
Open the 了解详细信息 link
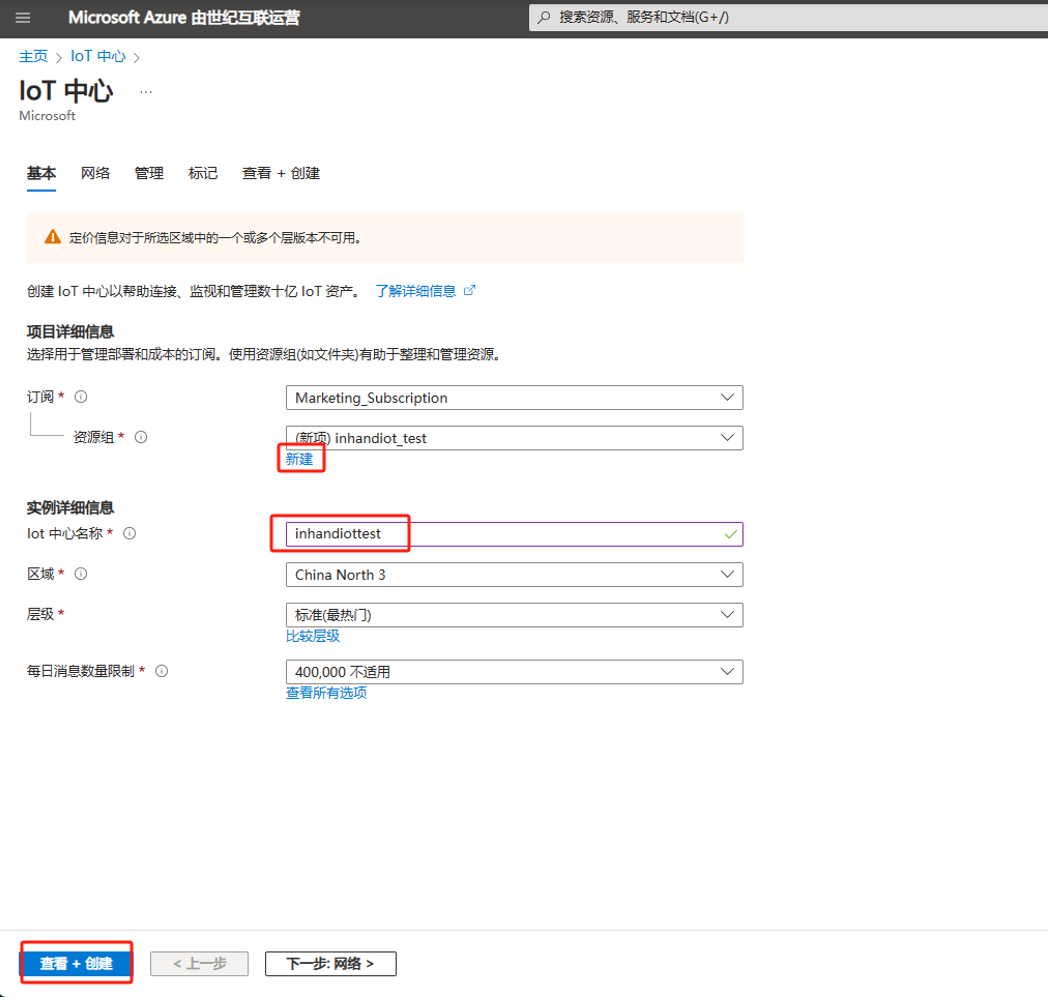[x=415, y=291]
